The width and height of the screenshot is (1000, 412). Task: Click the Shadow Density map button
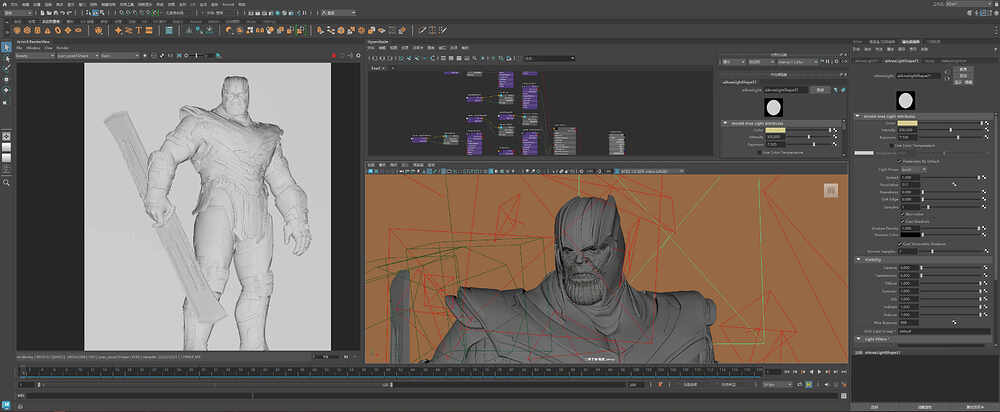984,228
